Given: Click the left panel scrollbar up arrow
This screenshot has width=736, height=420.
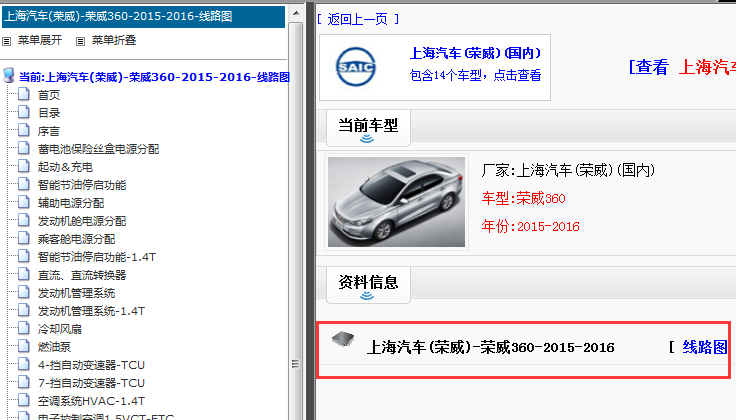Looking at the screenshot, I should click(296, 13).
